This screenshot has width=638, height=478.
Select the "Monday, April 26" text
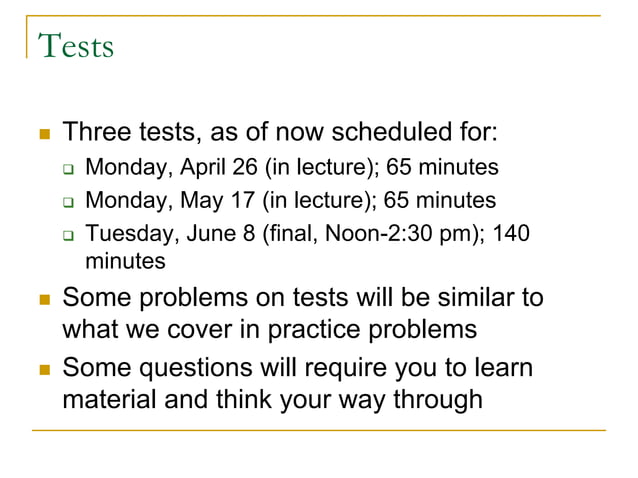(171, 167)
